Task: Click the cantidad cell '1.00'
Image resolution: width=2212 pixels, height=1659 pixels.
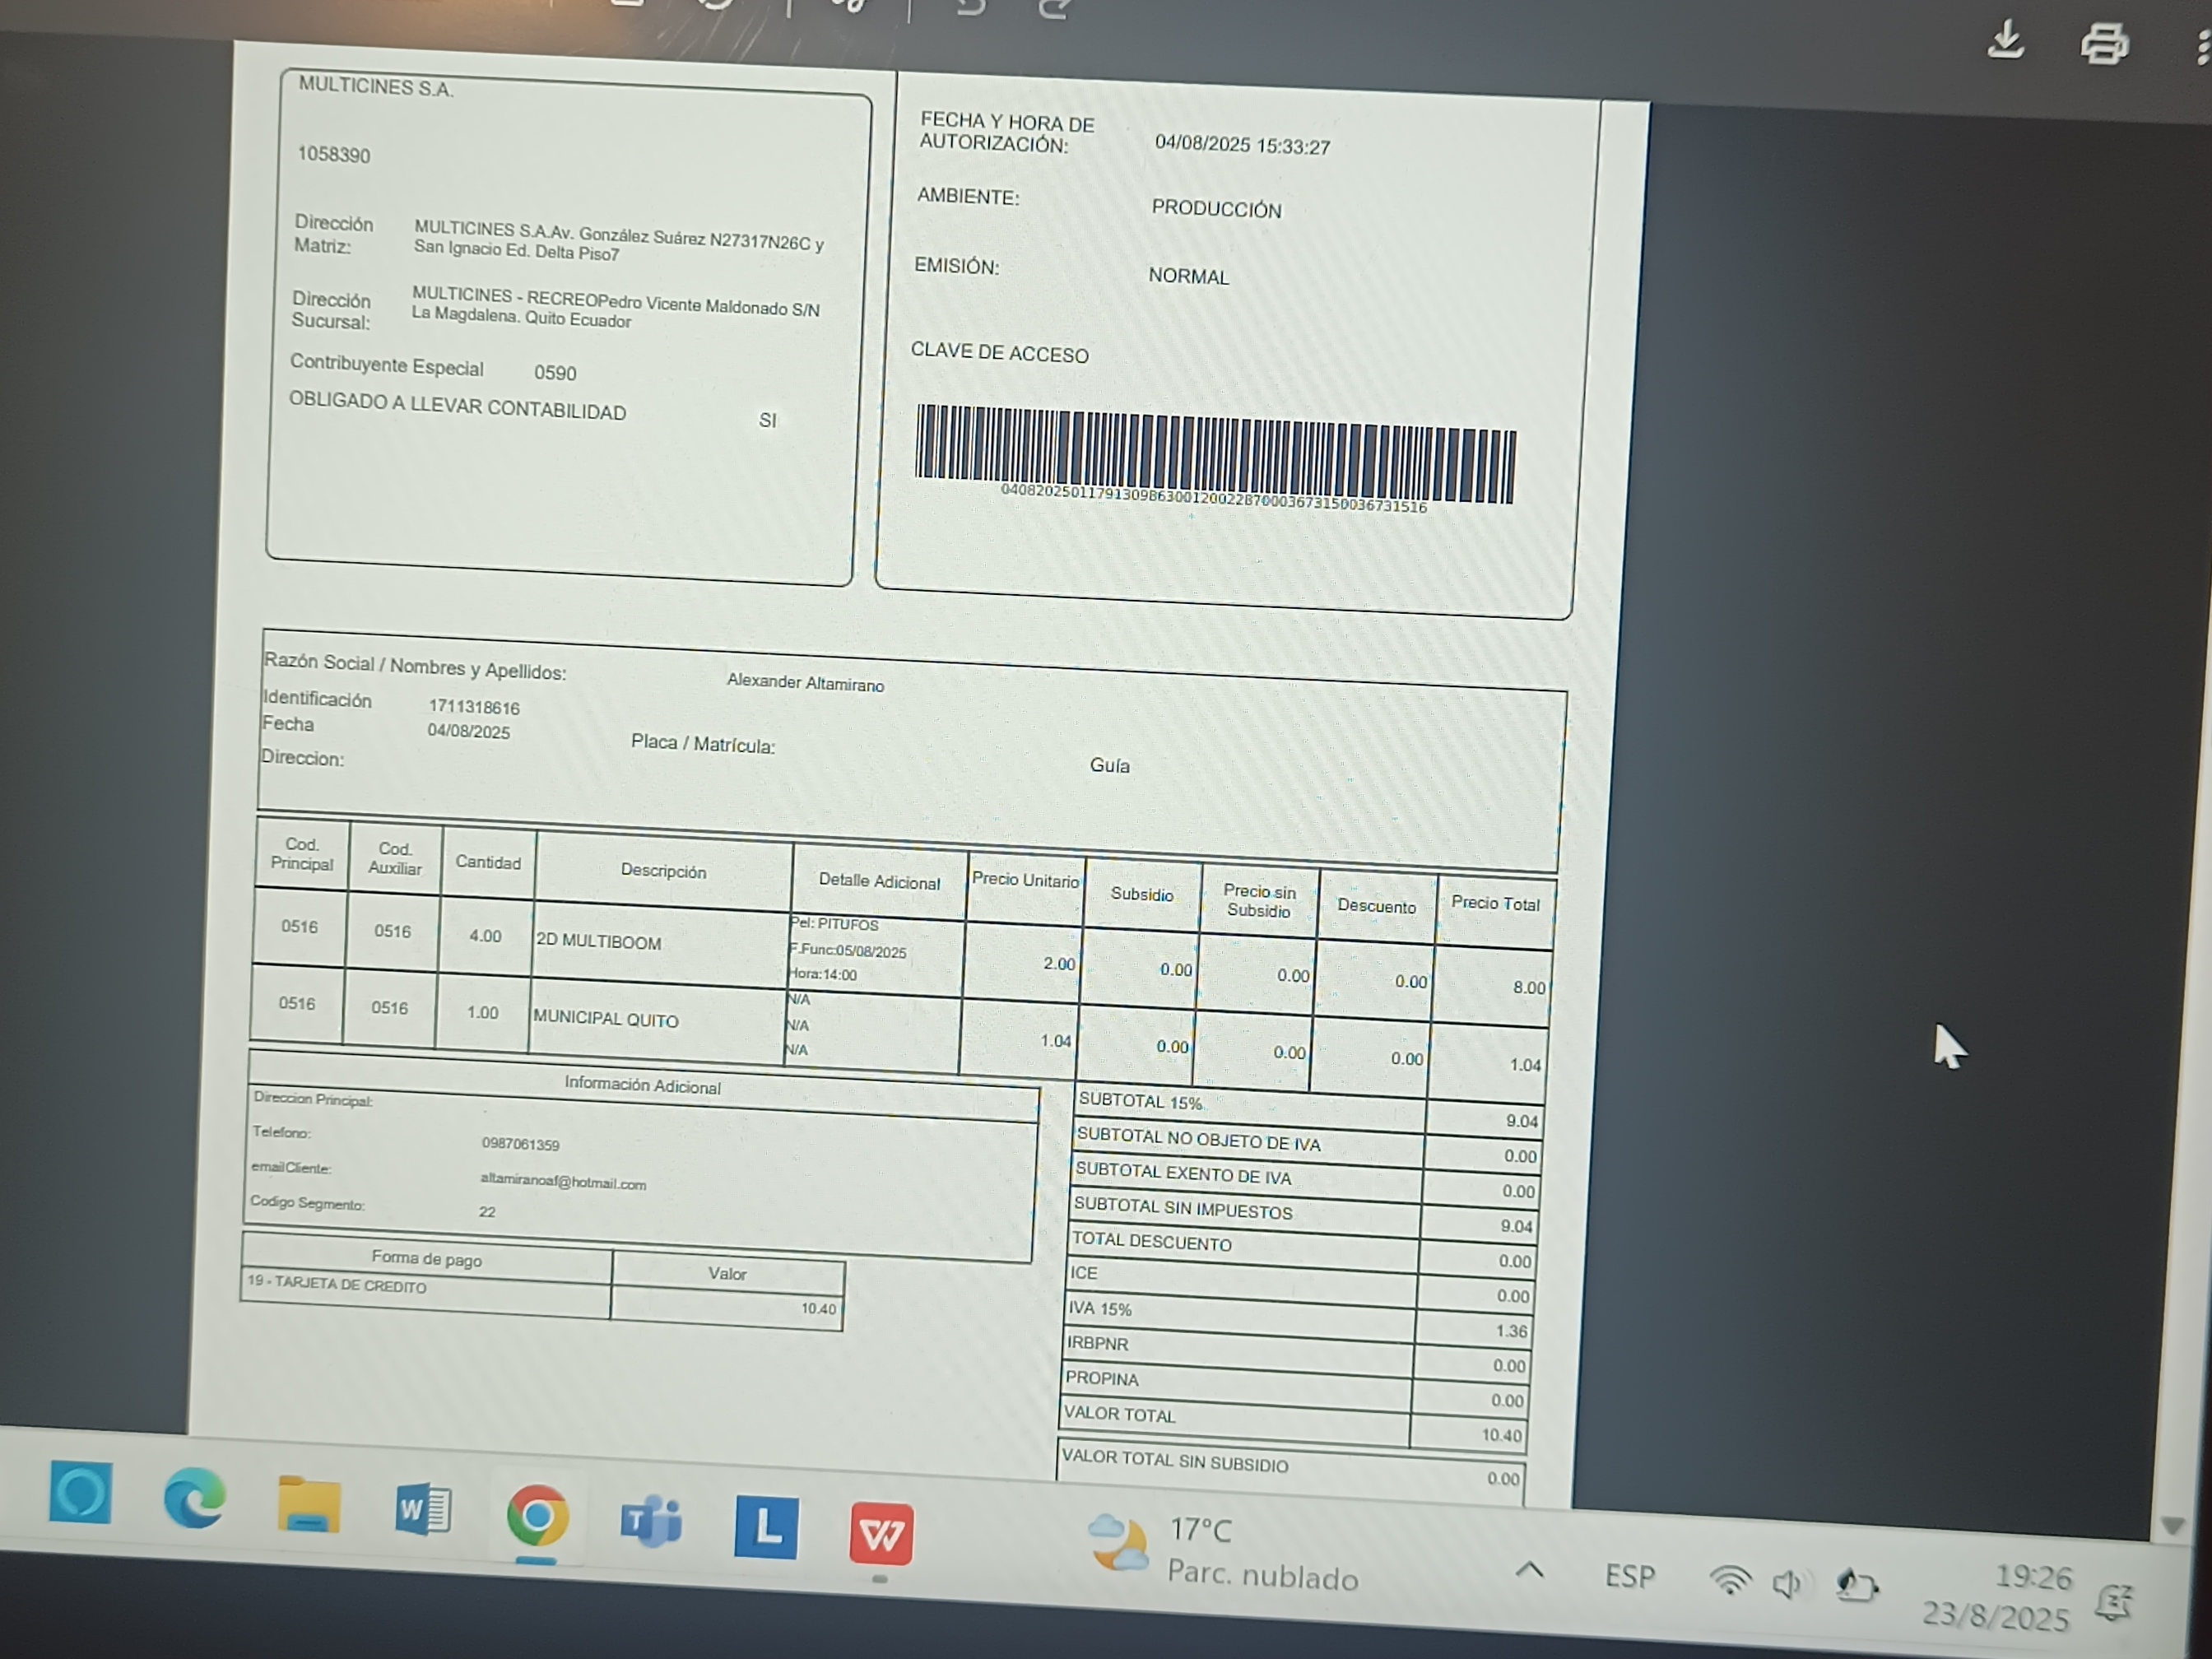Action: [482, 1013]
